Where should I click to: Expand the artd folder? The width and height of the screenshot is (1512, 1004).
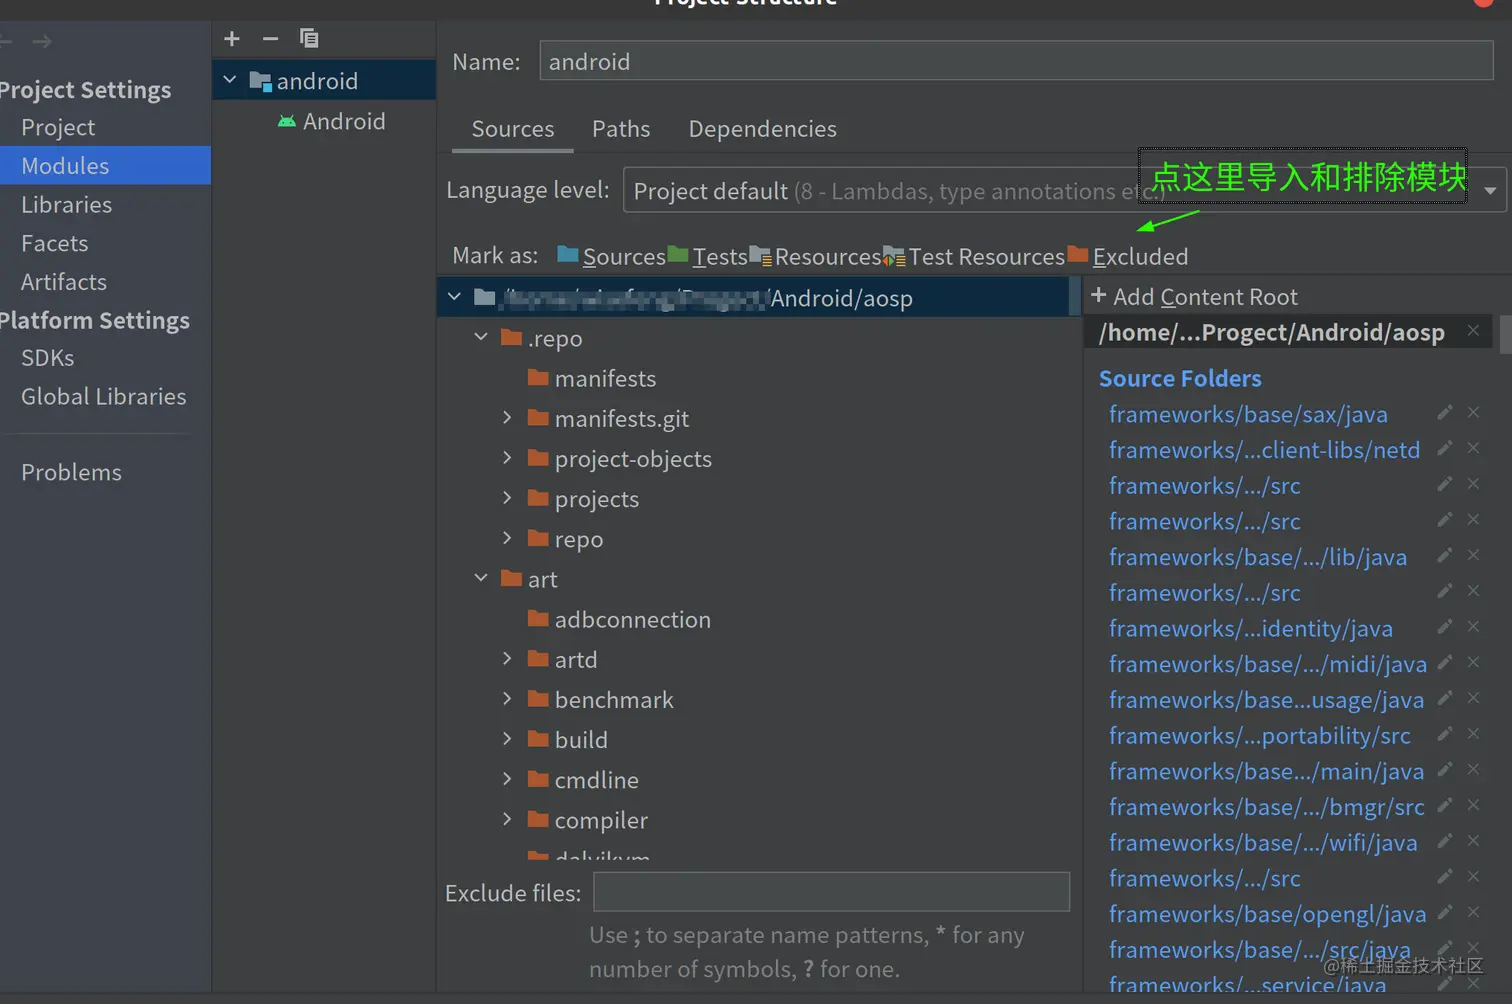tap(507, 658)
